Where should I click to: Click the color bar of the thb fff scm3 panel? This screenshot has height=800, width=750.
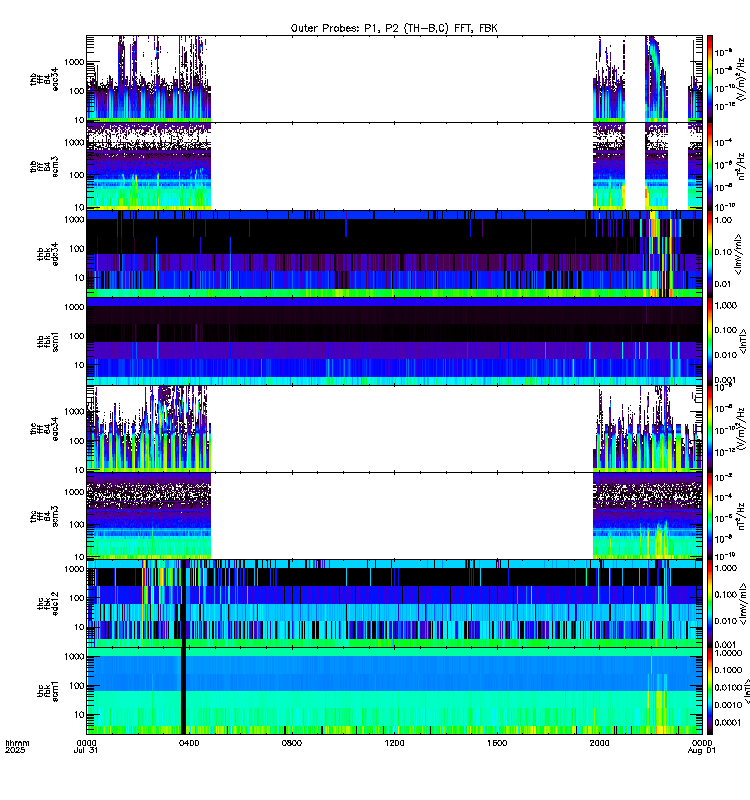click(710, 166)
